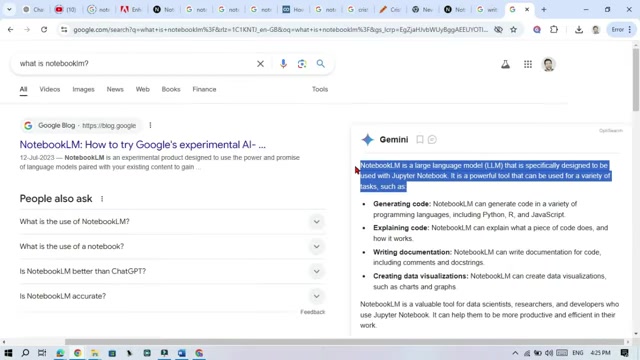Save the Gemini answer with bookmark icon
Screen dimensions: 640x360
pos(420,140)
